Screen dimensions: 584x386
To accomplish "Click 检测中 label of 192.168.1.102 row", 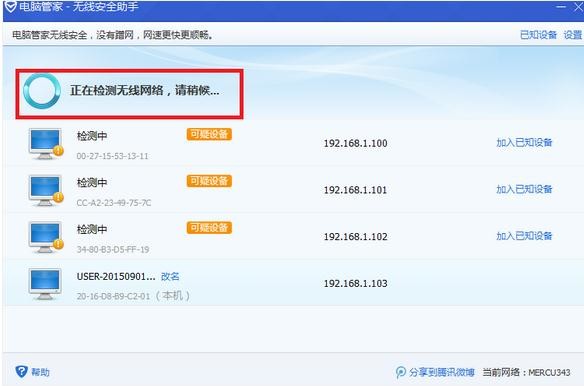I will (92, 229).
